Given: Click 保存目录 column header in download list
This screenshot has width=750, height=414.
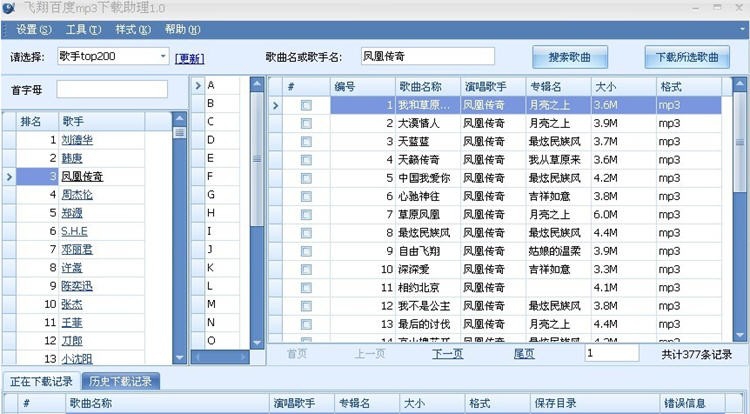Looking at the screenshot, I should [595, 403].
